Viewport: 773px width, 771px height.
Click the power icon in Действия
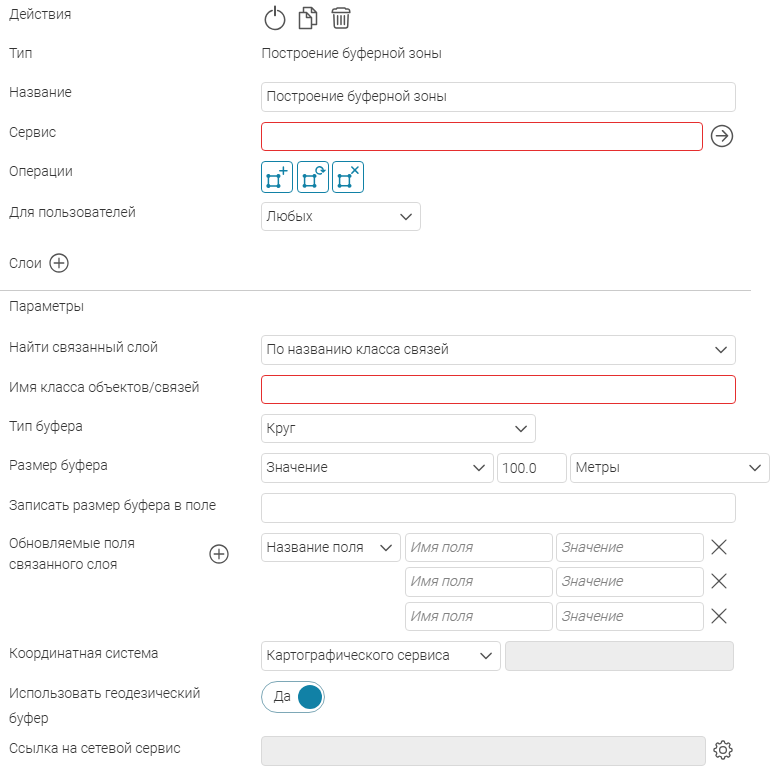click(x=275, y=19)
